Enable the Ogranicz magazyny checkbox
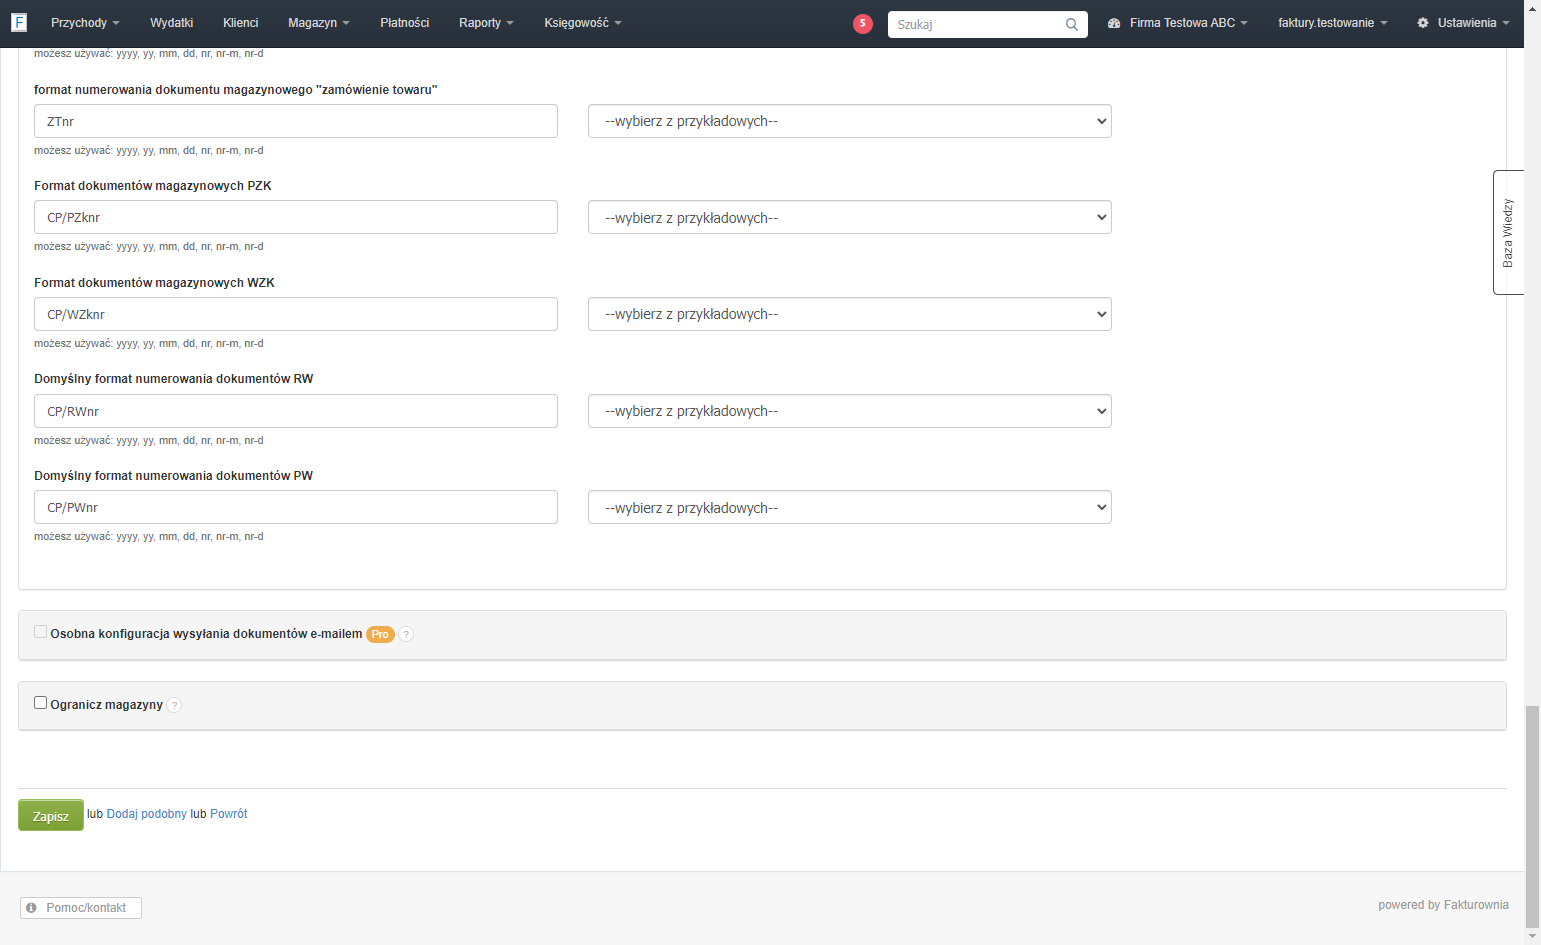This screenshot has width=1541, height=945. pos(41,703)
